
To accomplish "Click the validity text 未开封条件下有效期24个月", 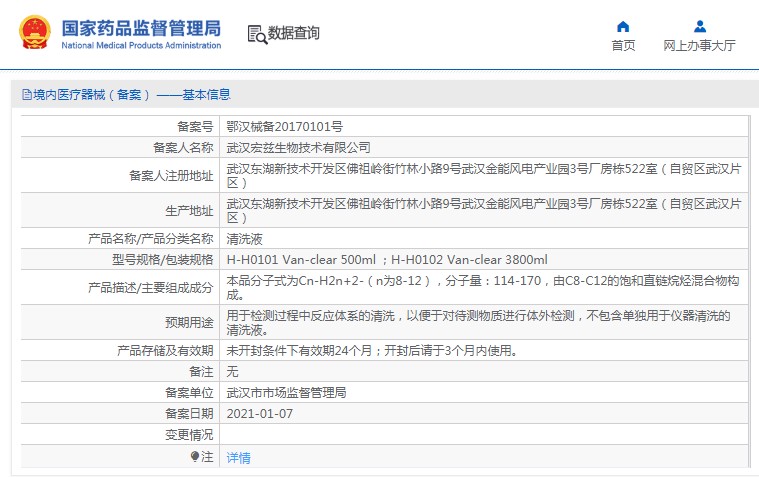I will point(299,351).
